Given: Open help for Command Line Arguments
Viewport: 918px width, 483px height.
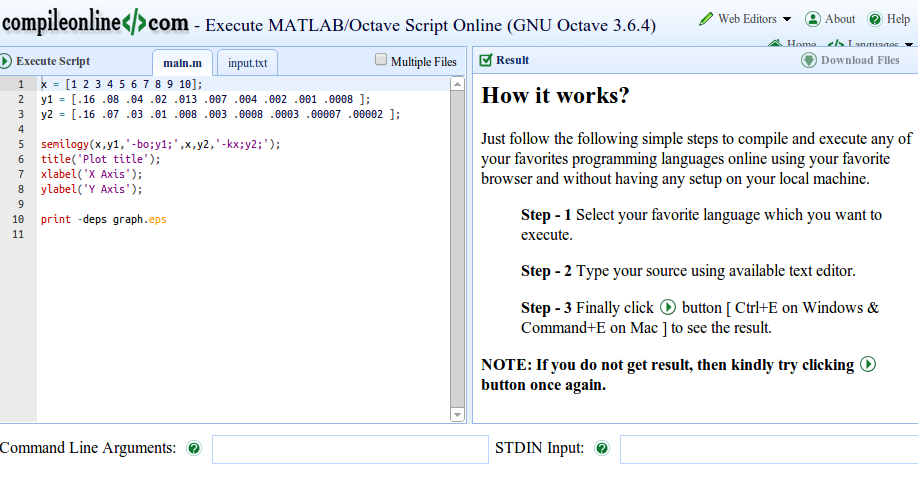Looking at the screenshot, I should click(x=194, y=448).
